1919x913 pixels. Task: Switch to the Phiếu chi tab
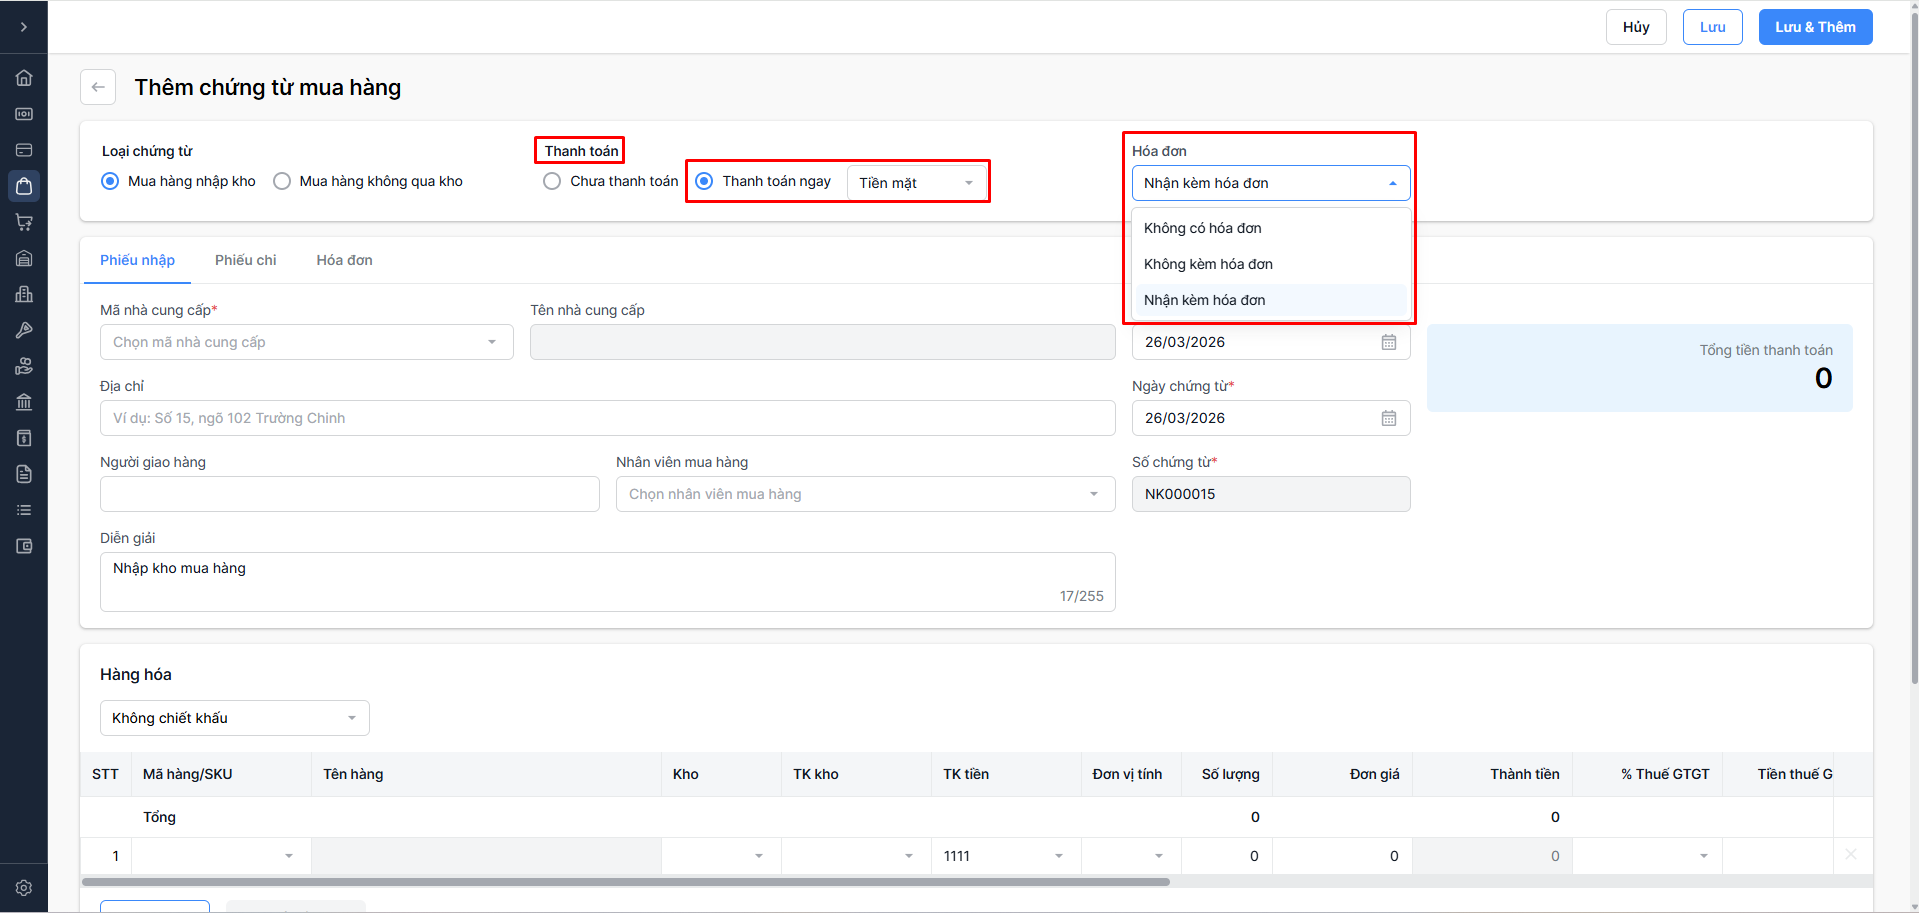point(245,260)
